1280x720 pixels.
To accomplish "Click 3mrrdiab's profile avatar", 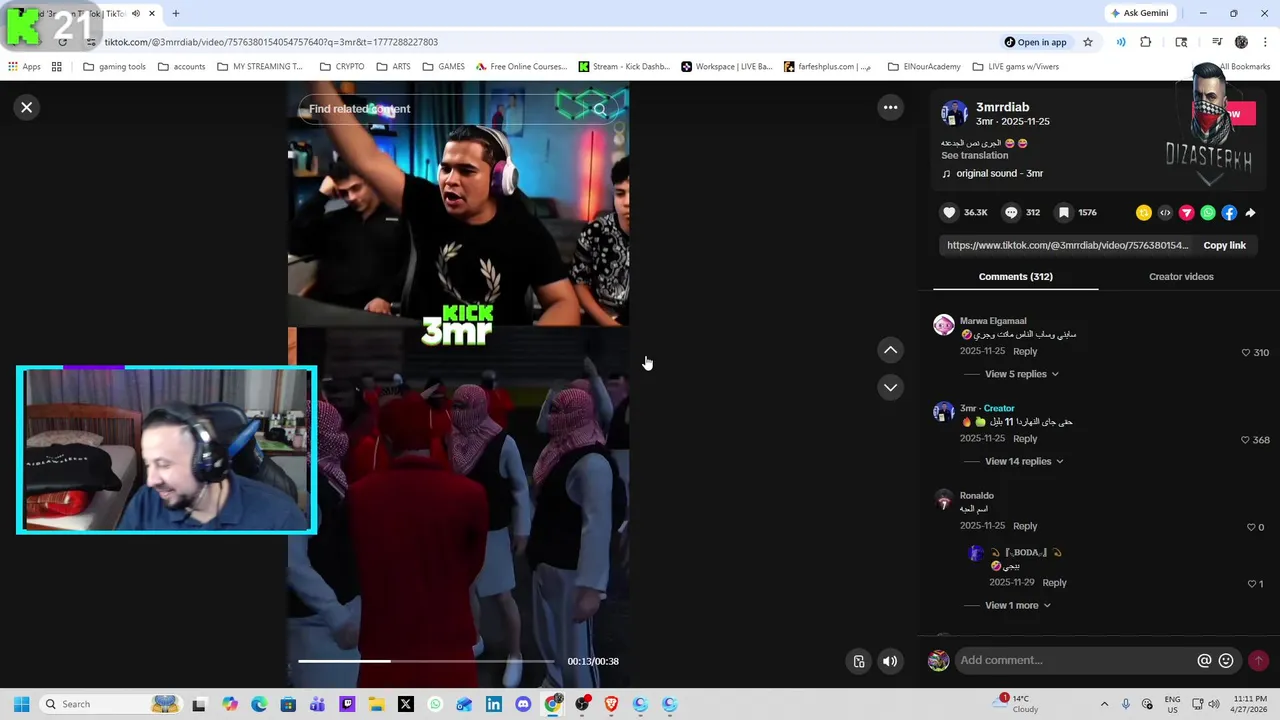I will pos(954,113).
